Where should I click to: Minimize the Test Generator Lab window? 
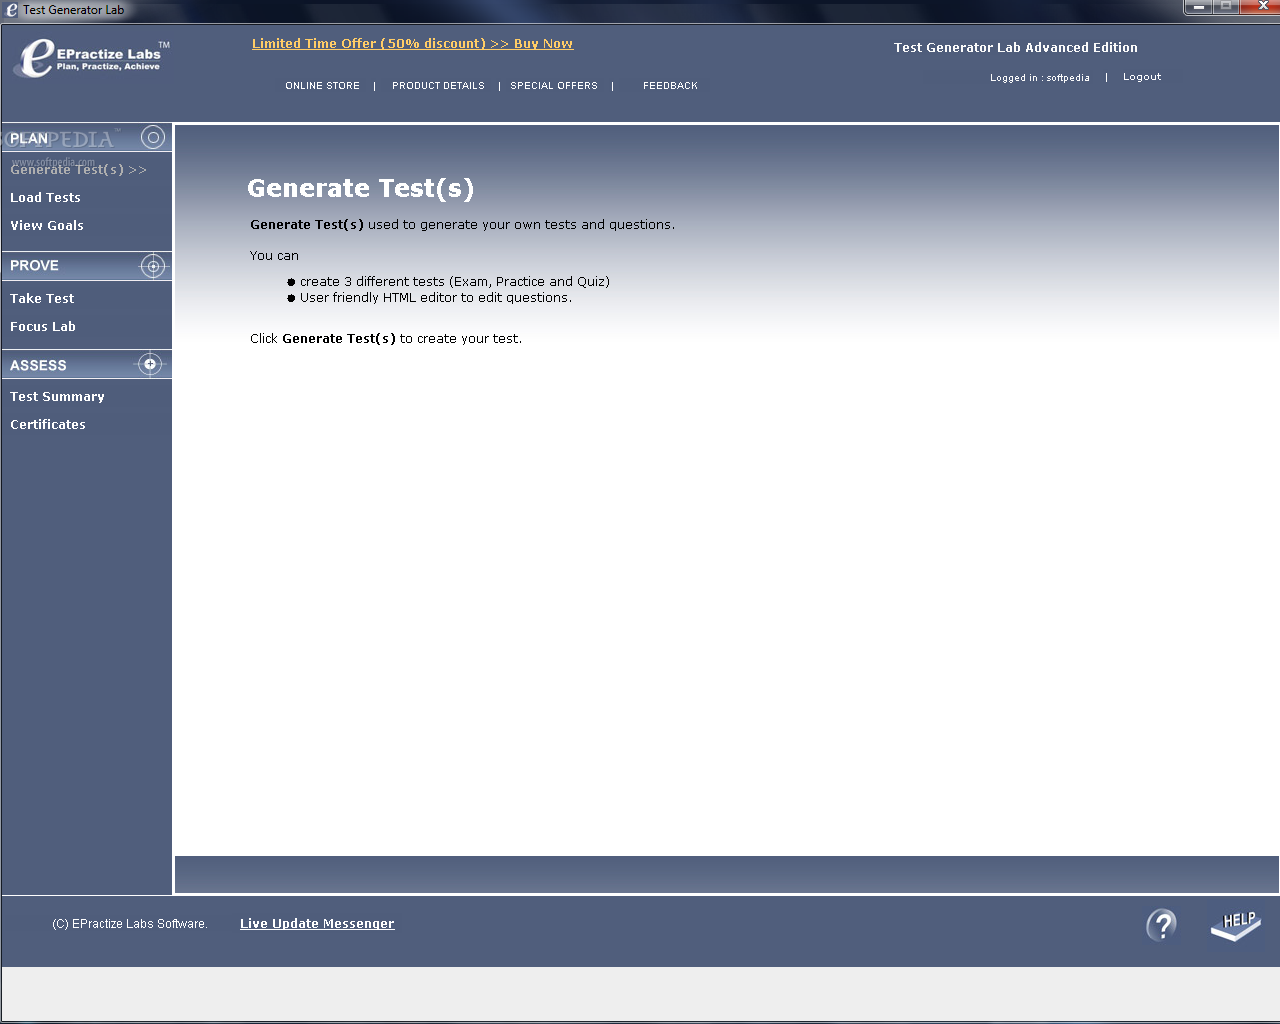[x=1198, y=7]
